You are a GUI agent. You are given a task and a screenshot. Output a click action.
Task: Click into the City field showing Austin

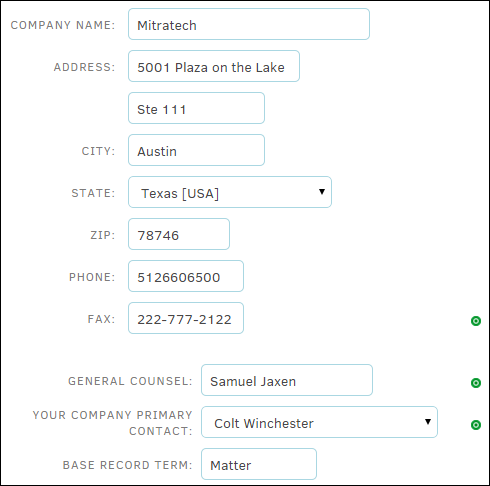point(196,150)
